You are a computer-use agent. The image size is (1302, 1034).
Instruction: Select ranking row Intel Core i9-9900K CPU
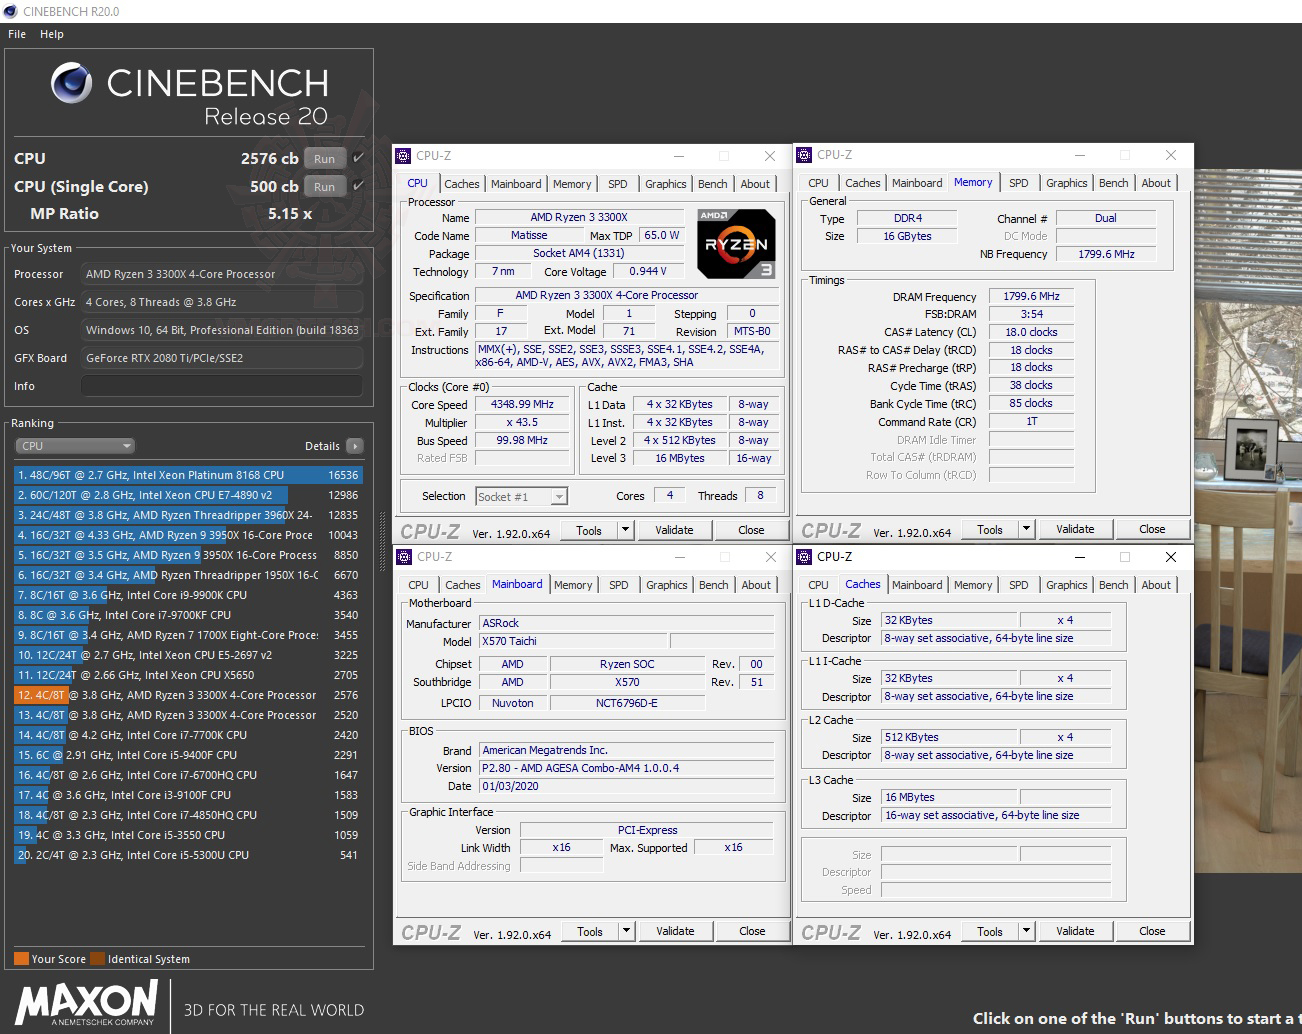tap(188, 595)
